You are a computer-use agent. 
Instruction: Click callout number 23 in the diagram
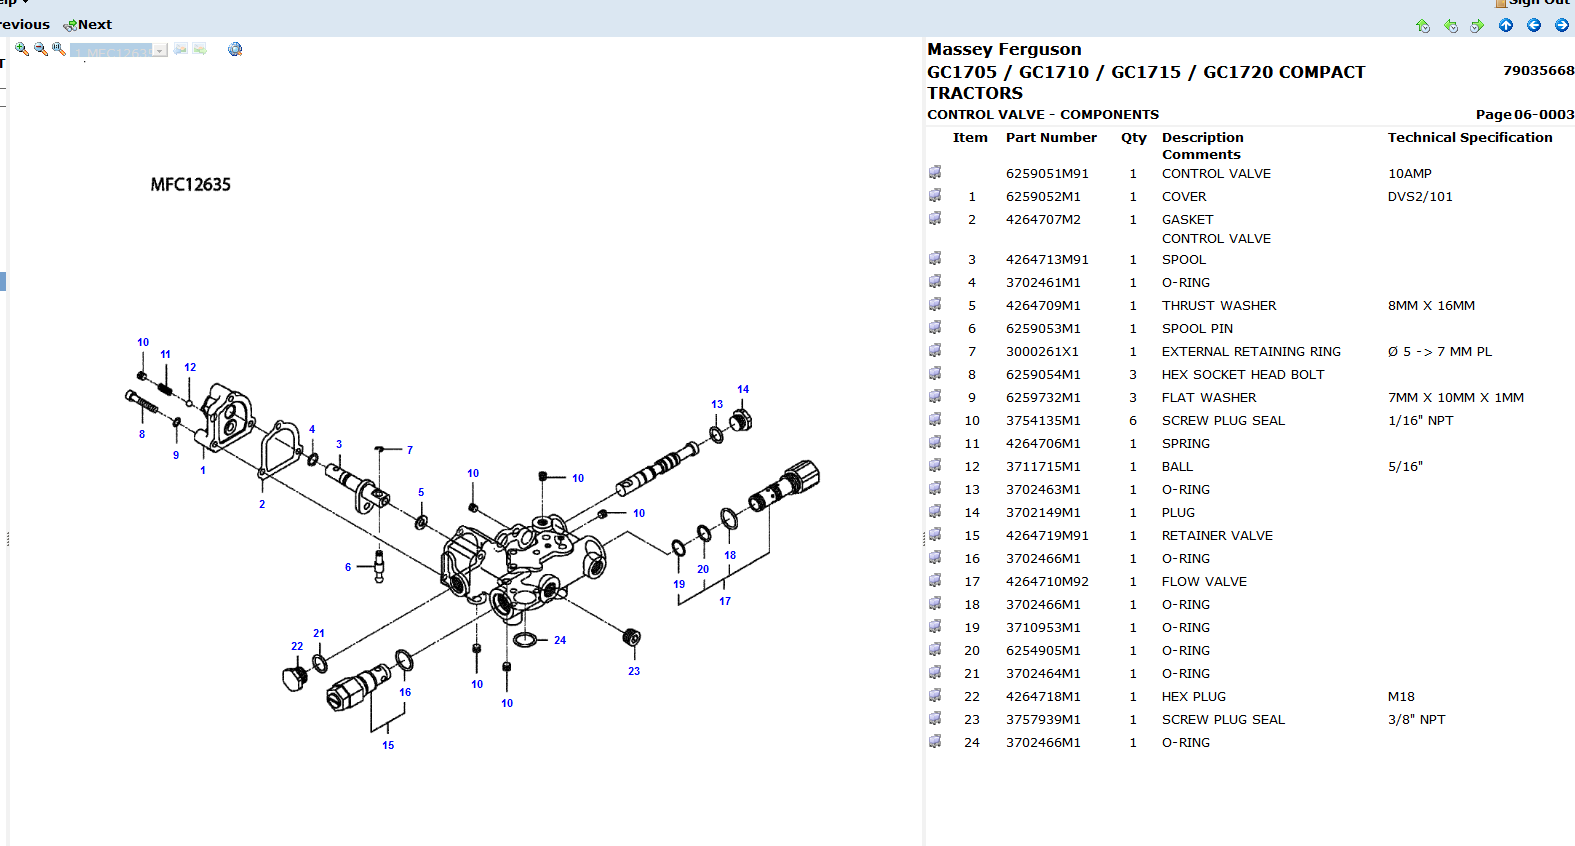tap(634, 672)
